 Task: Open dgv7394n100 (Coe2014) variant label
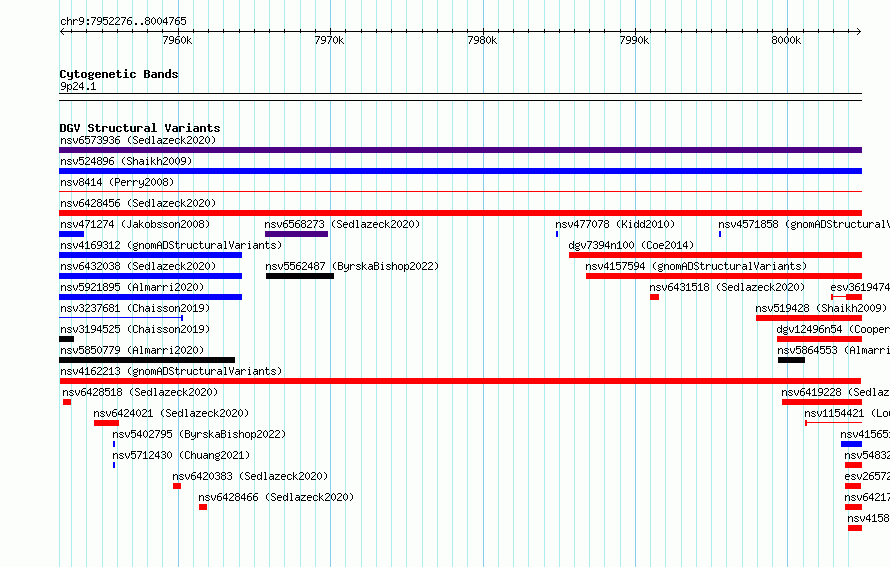pos(631,245)
